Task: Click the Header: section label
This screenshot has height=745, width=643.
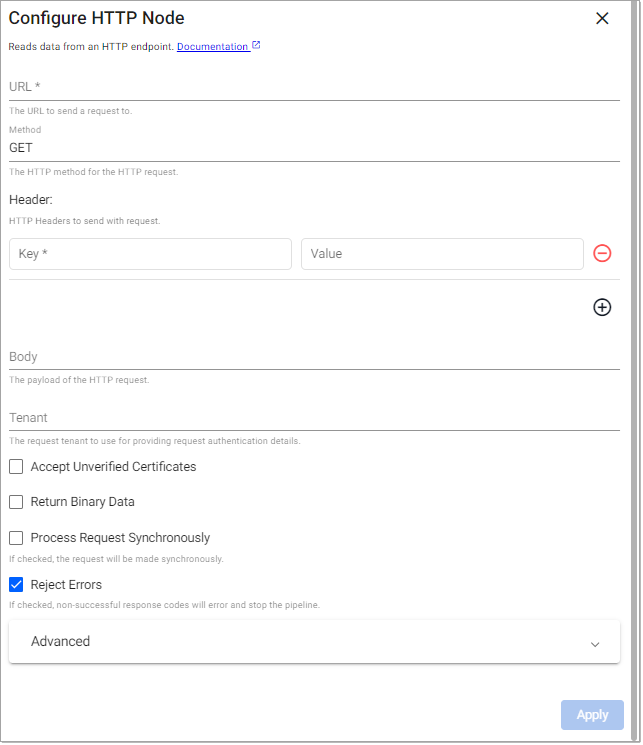Action: point(31,200)
